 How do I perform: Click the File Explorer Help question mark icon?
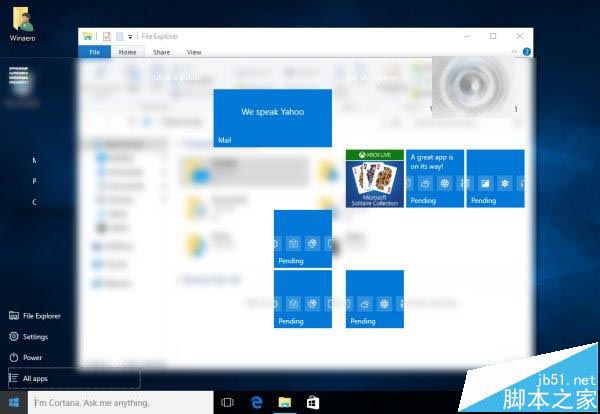pyautogui.click(x=527, y=52)
